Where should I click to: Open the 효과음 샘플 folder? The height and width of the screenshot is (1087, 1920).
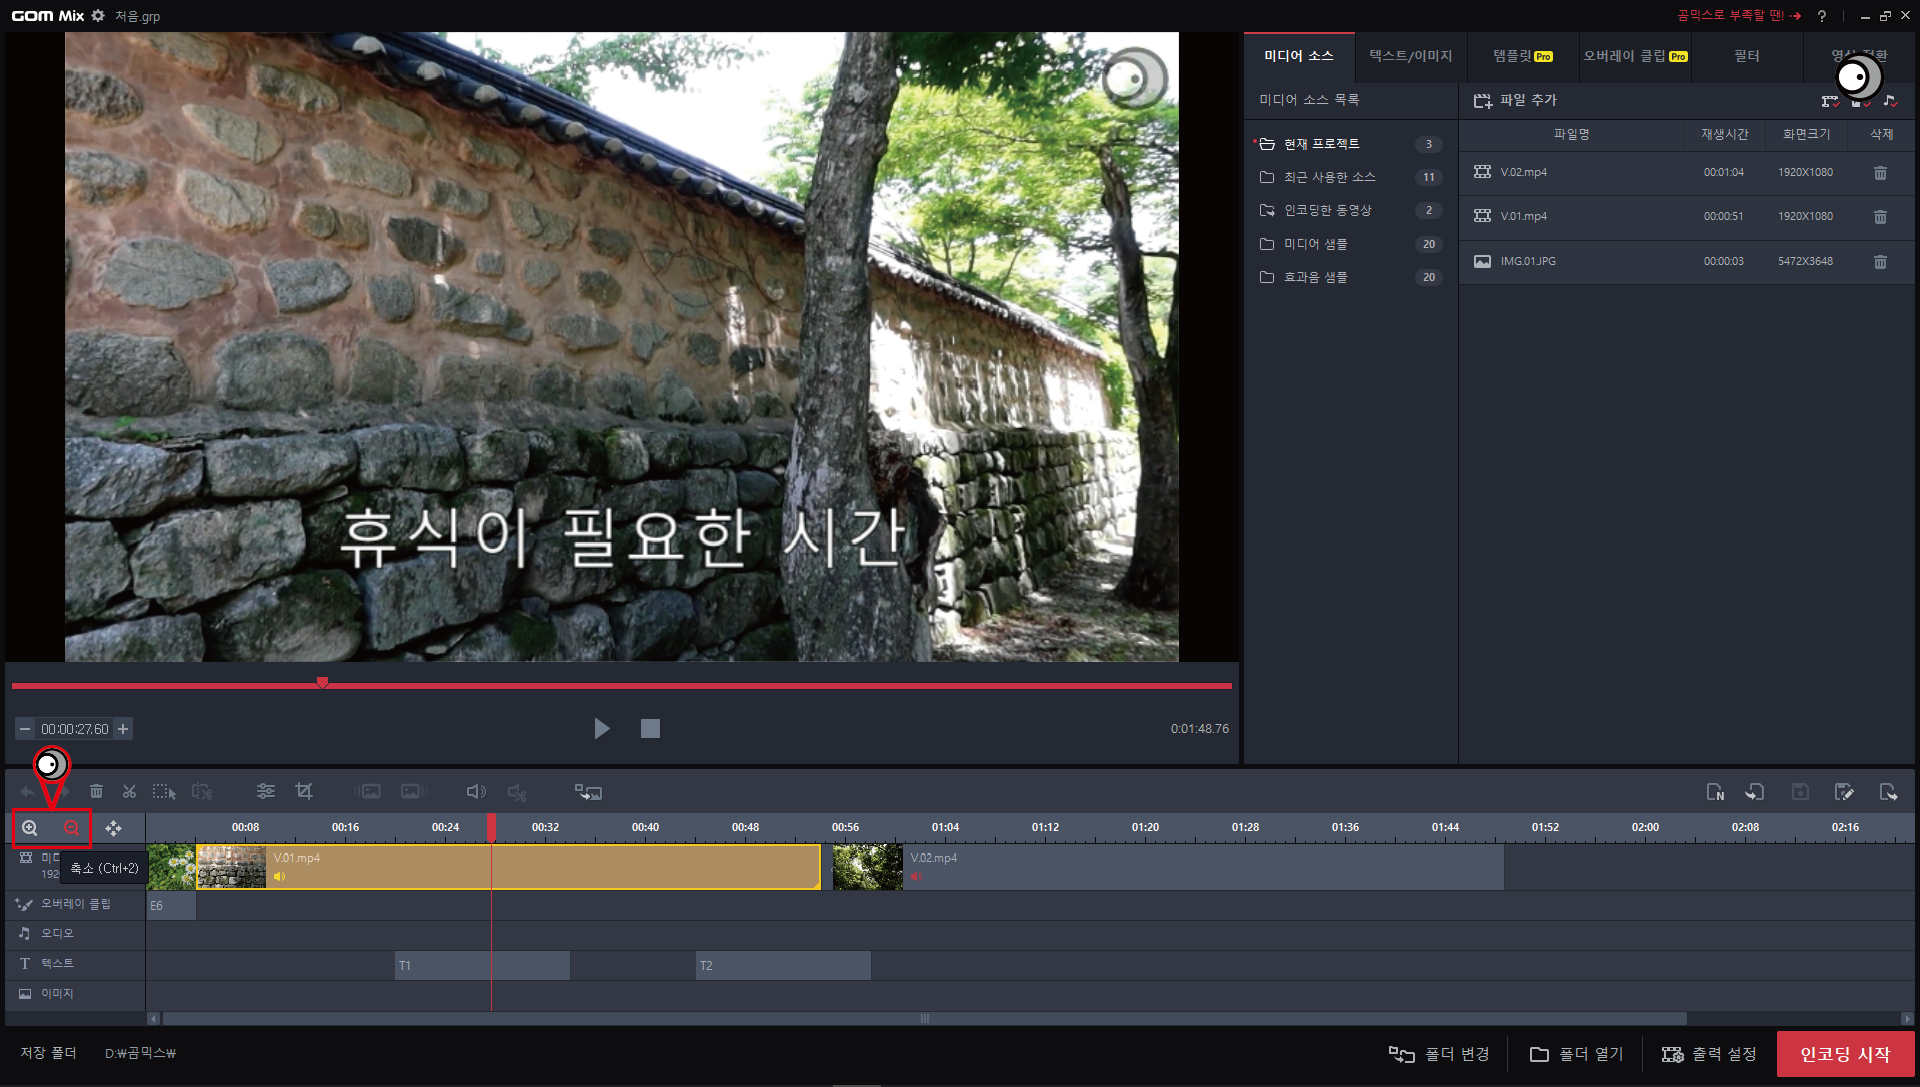(x=1315, y=277)
